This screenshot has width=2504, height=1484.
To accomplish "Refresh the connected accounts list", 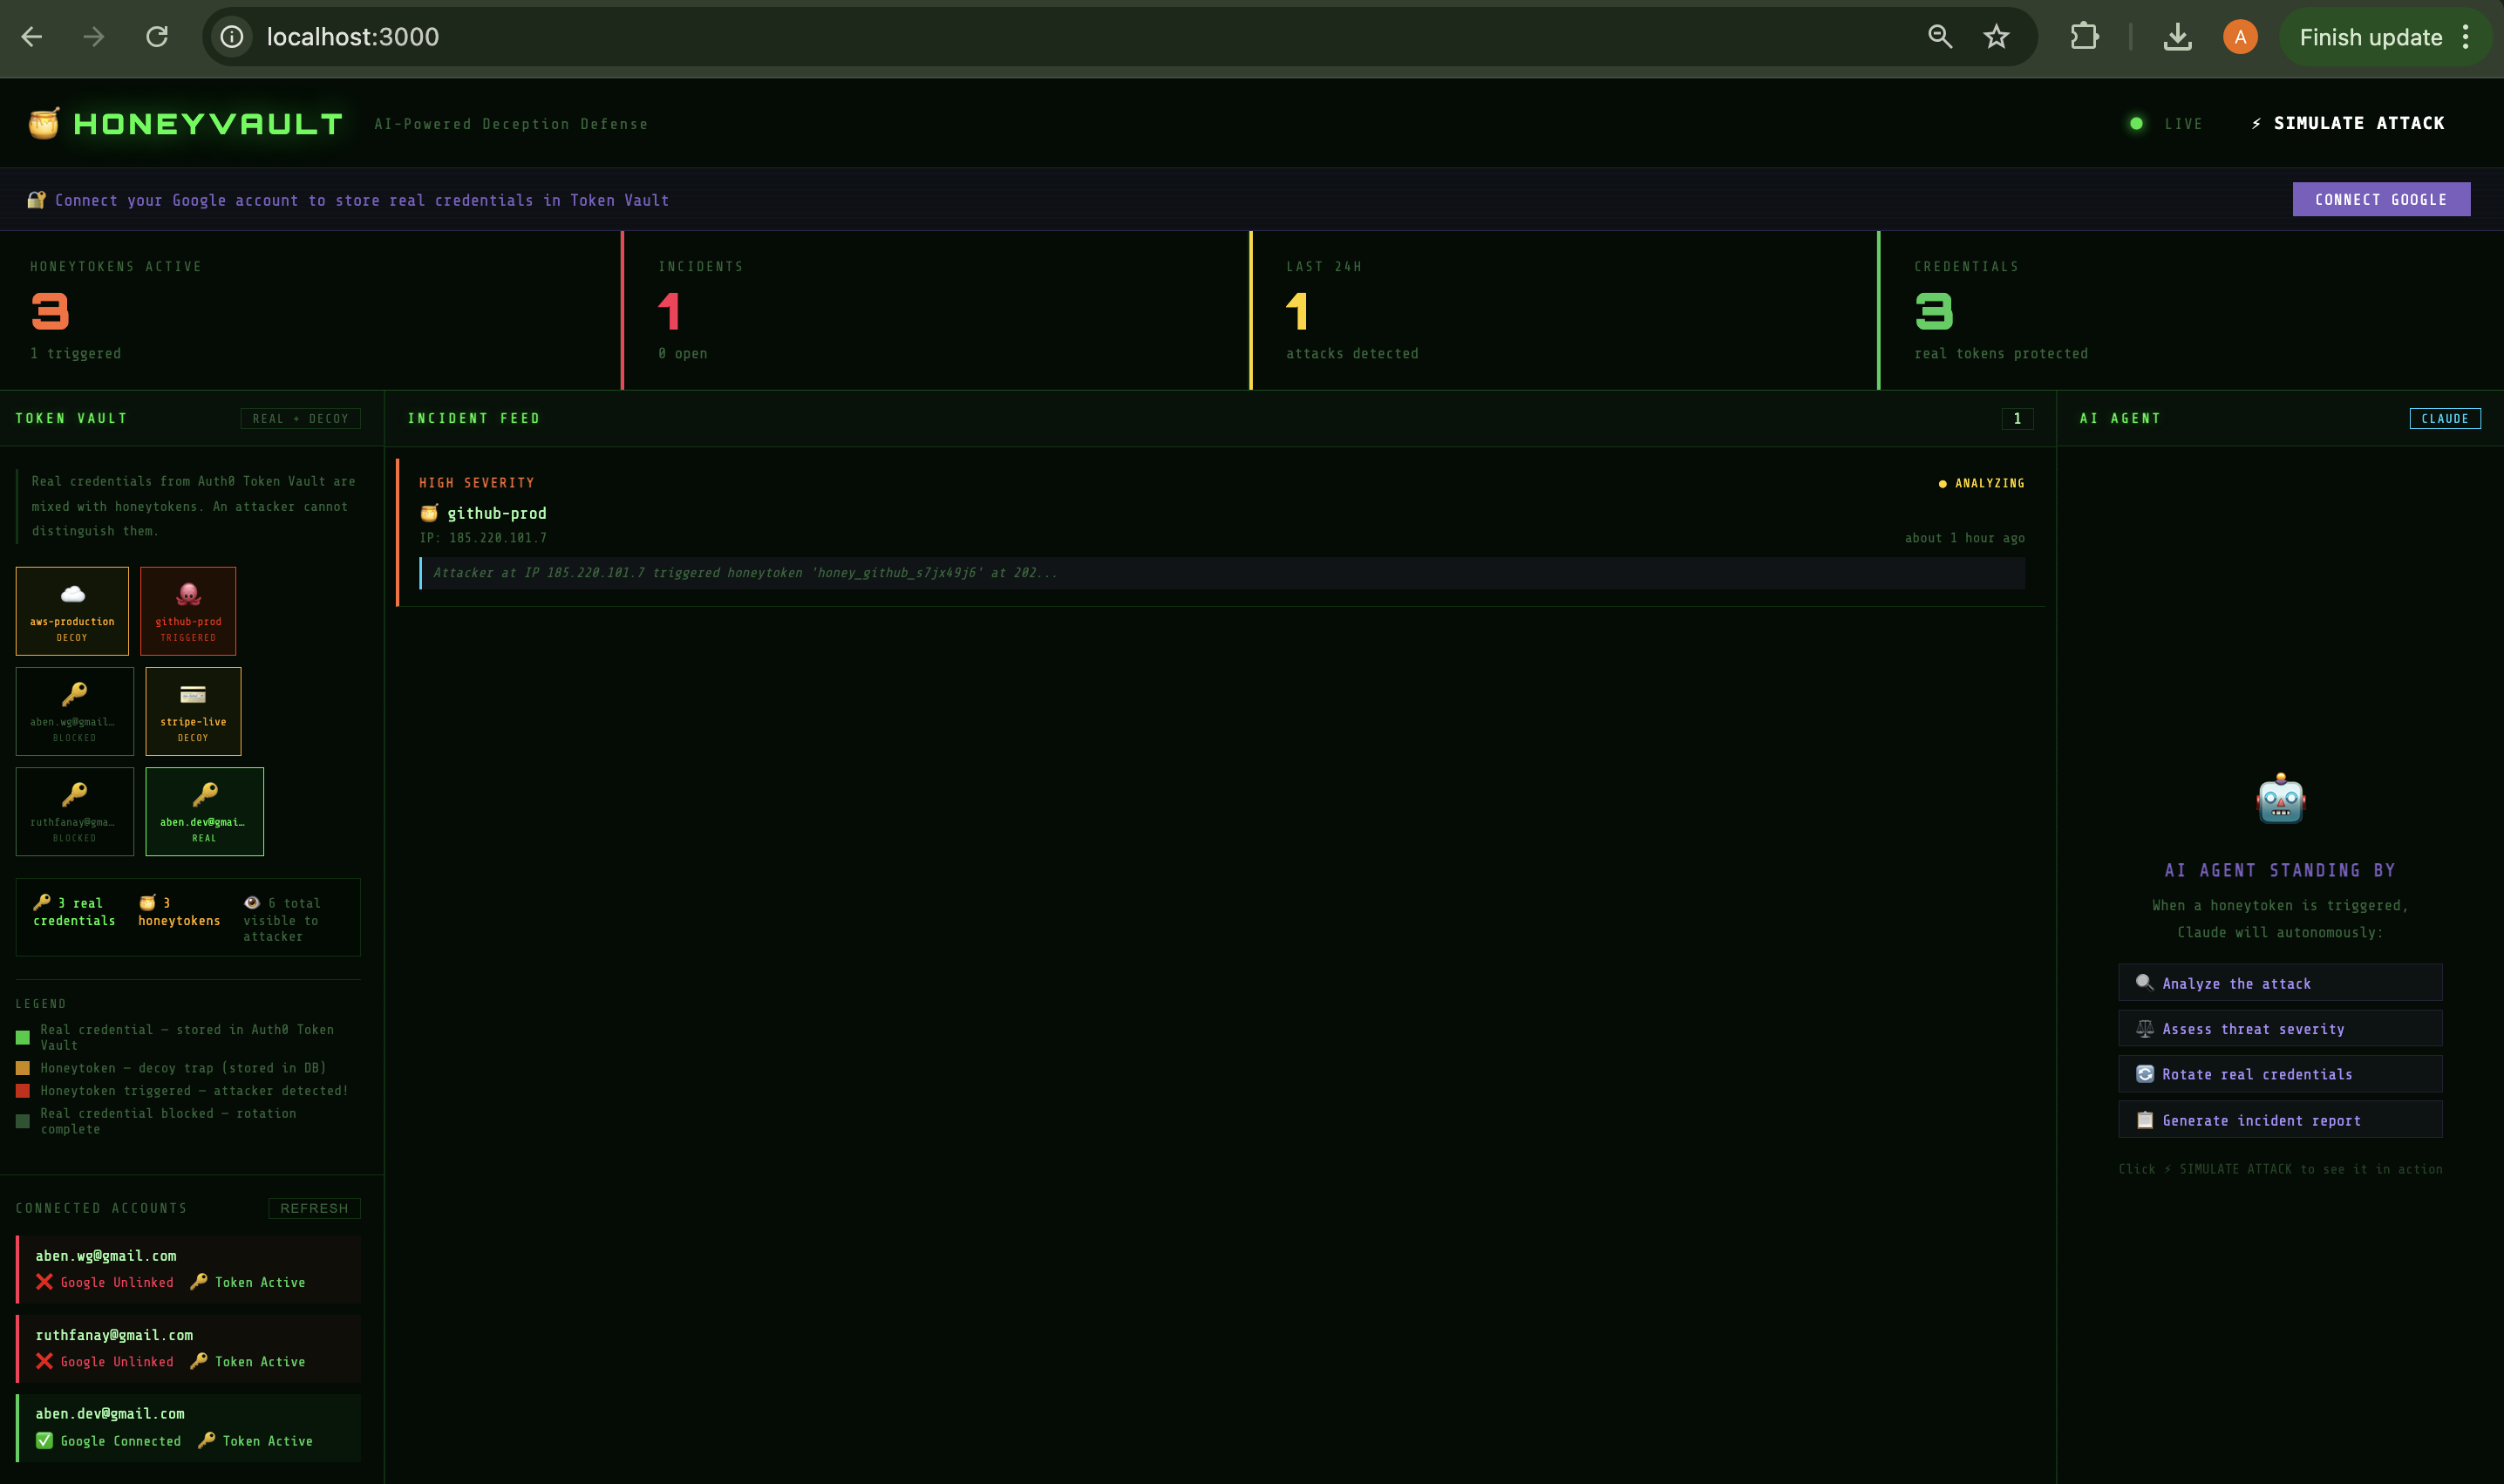I will point(314,1208).
